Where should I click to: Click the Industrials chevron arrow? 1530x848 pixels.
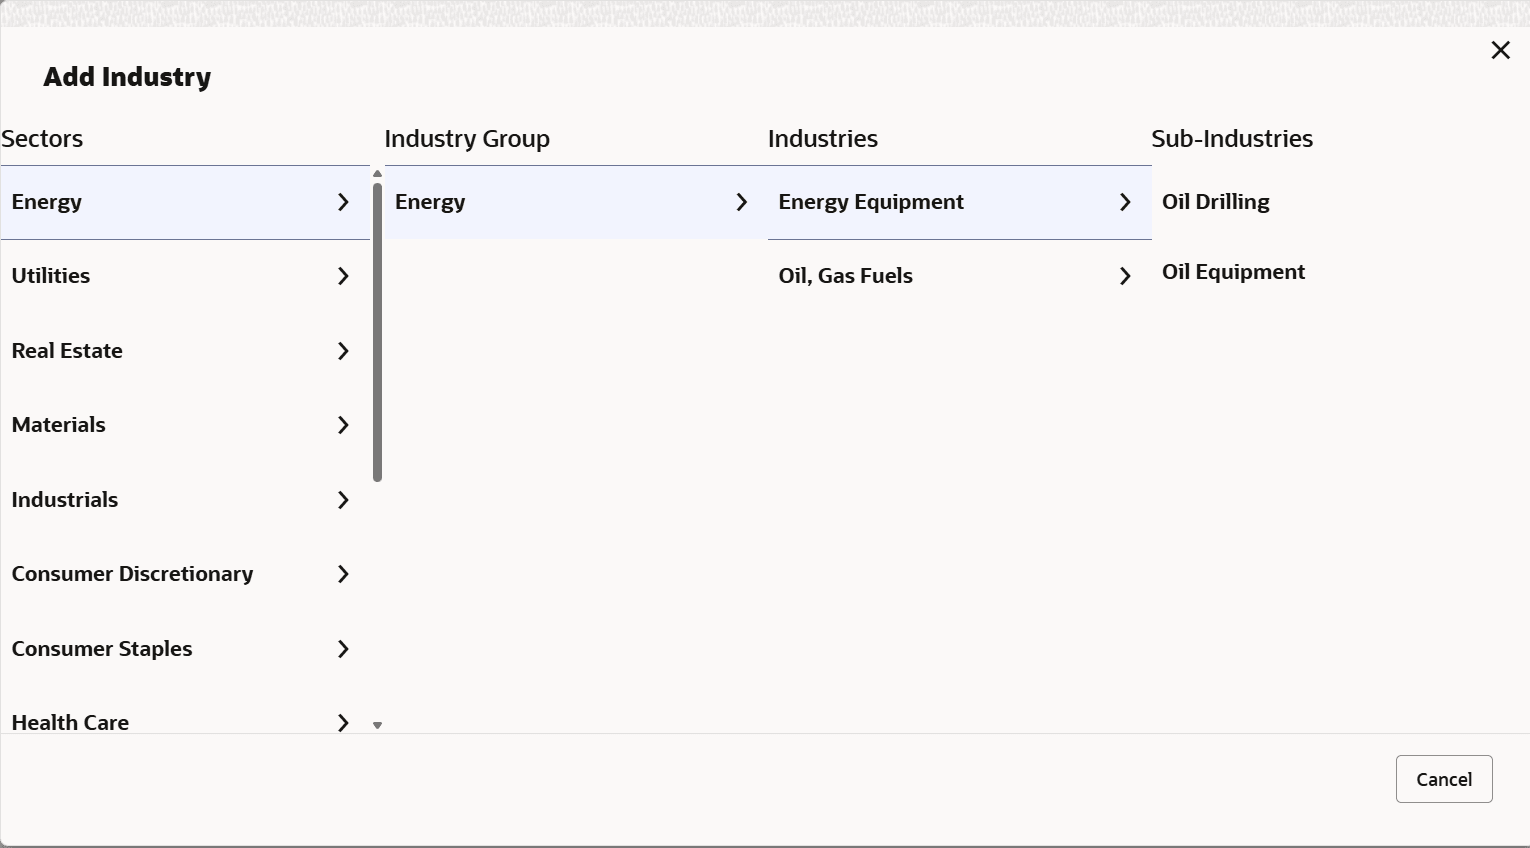coord(343,500)
